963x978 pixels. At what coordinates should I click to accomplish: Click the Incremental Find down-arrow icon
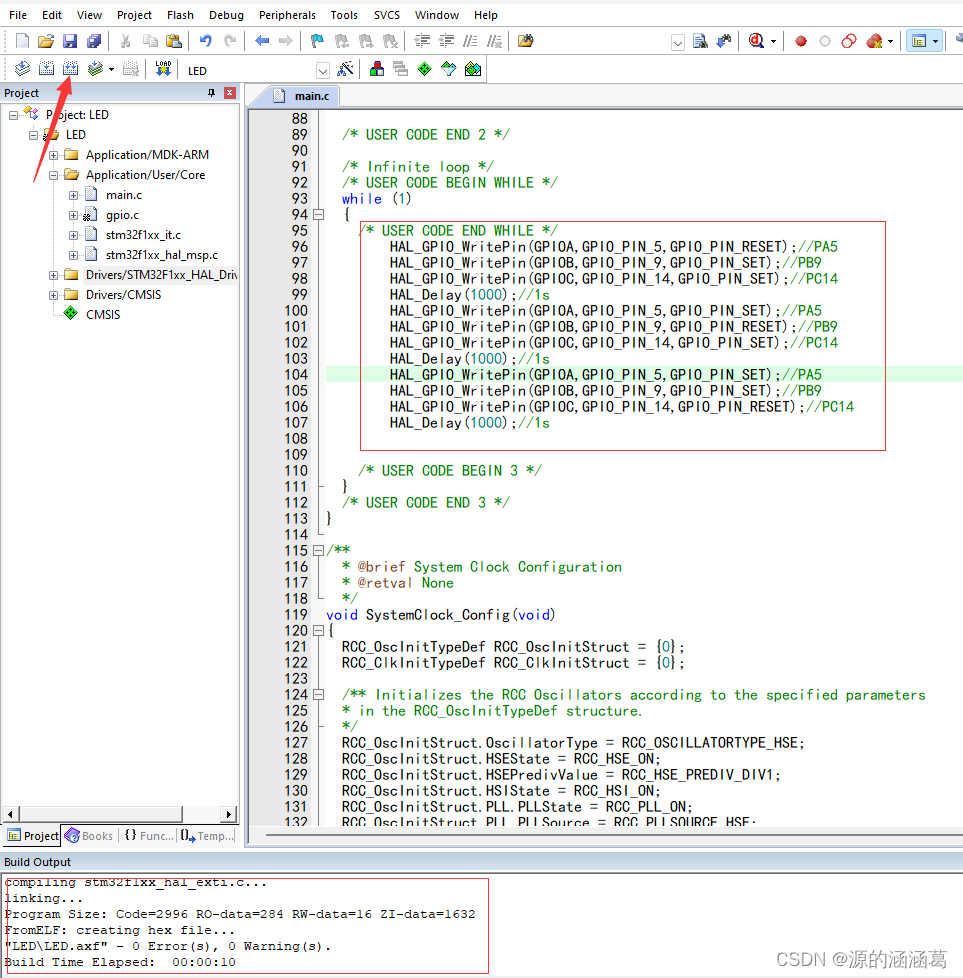(724, 41)
